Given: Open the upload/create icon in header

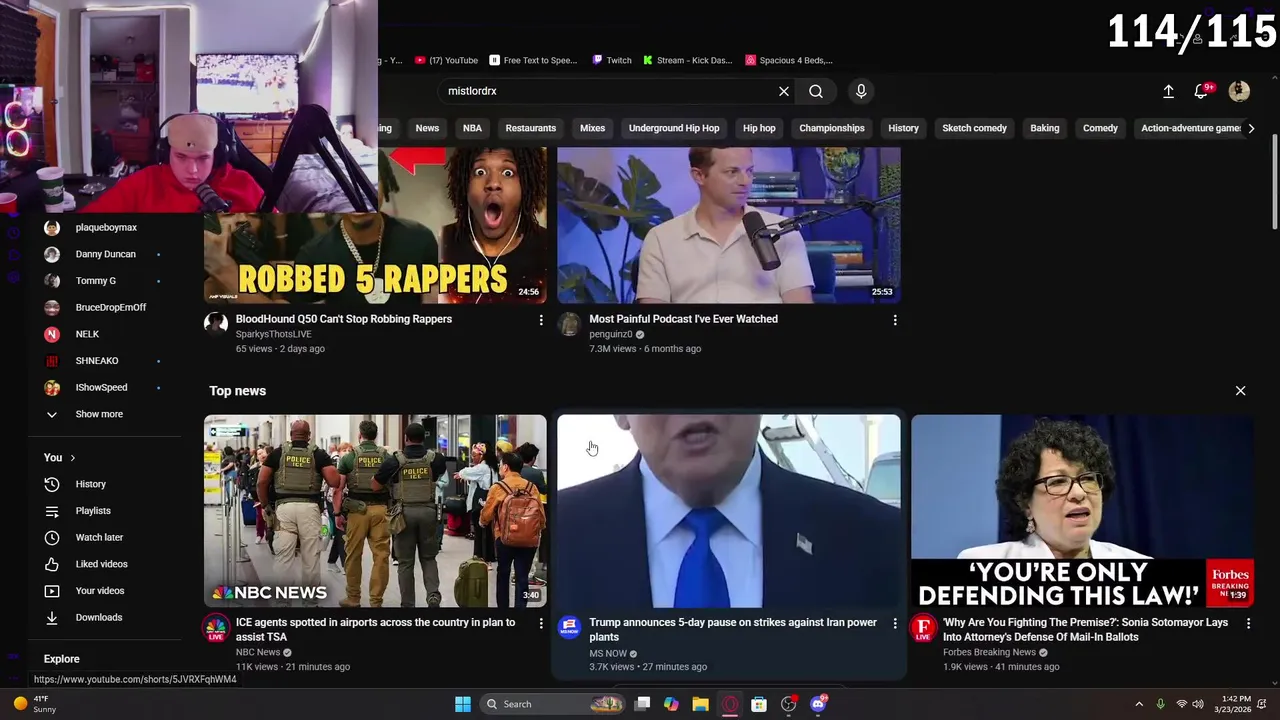Looking at the screenshot, I should [x=1168, y=91].
